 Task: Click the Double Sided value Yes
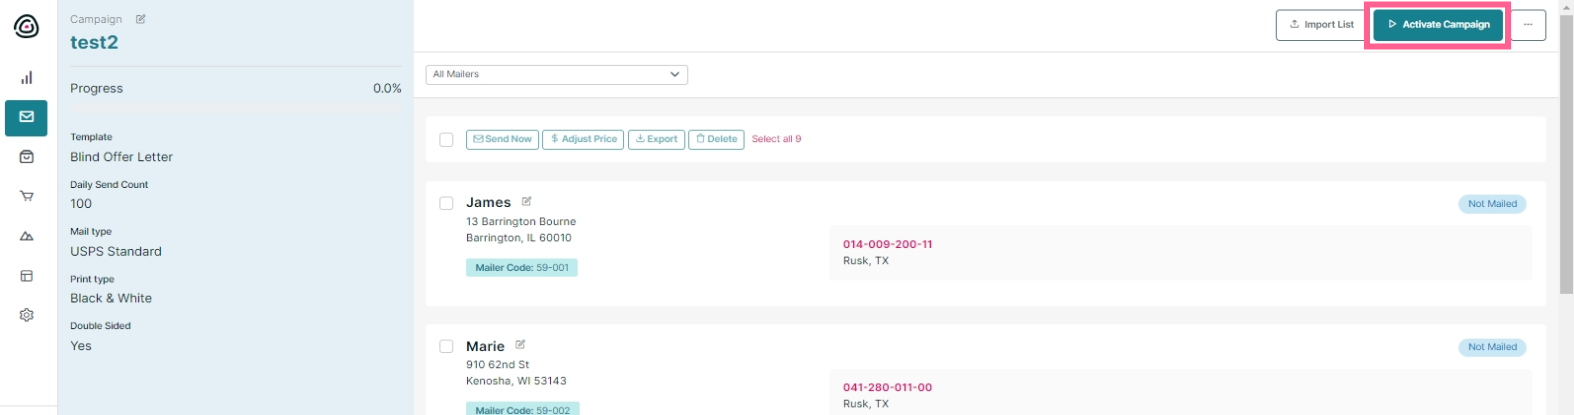81,346
